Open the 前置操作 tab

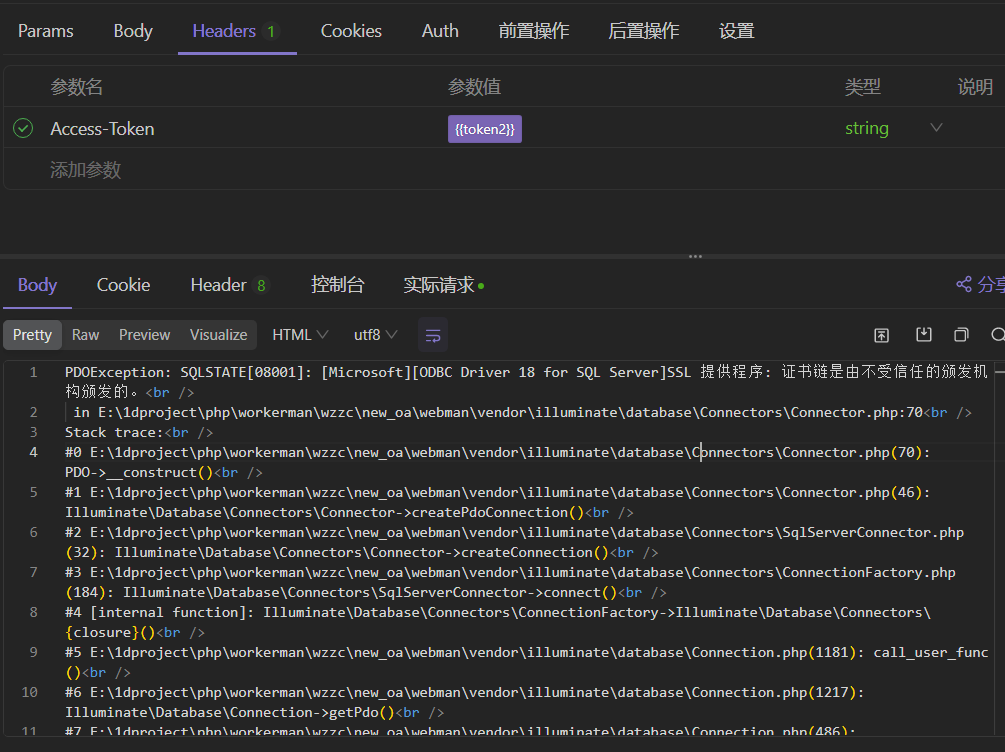pyautogui.click(x=533, y=31)
